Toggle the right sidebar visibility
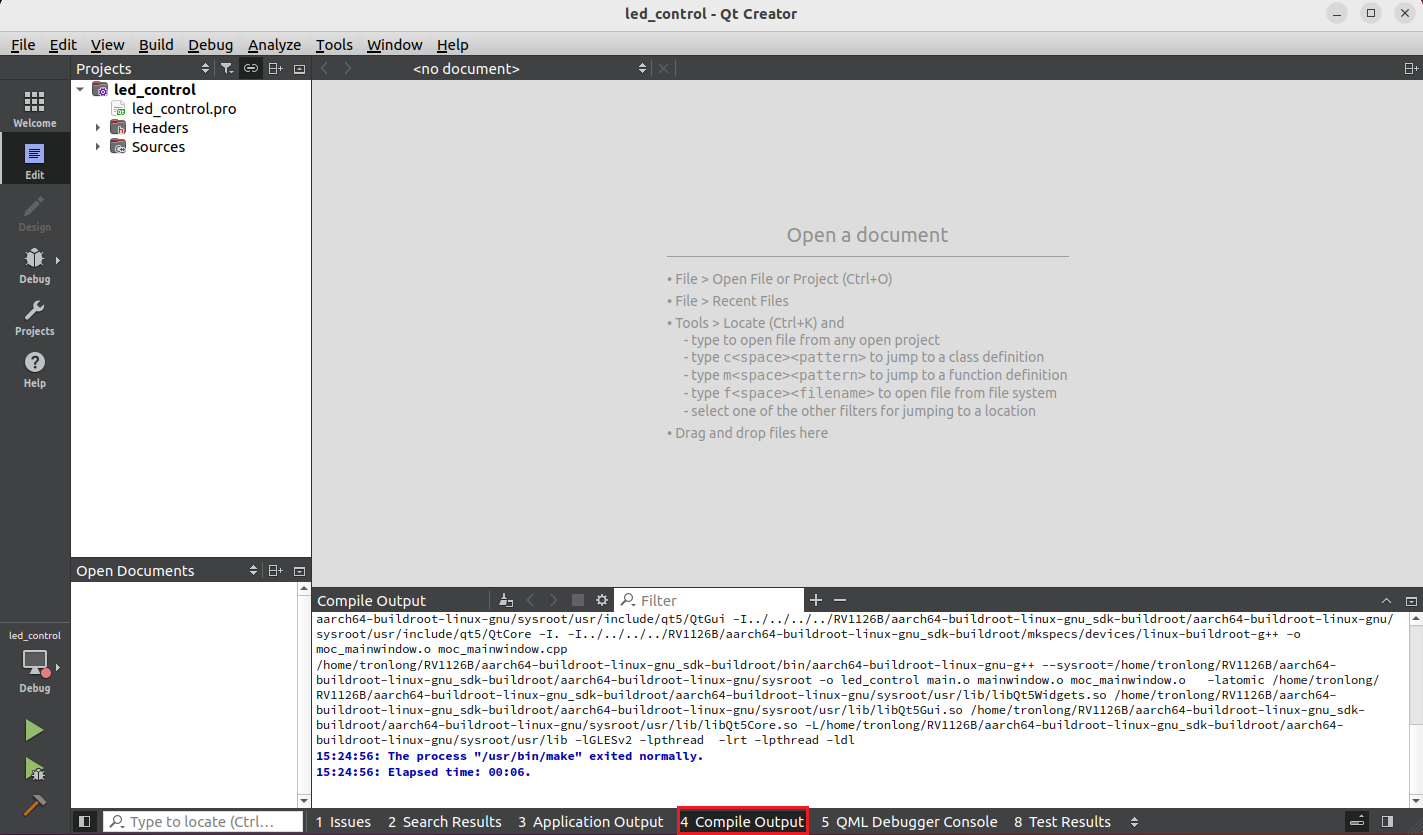 coord(1387,821)
